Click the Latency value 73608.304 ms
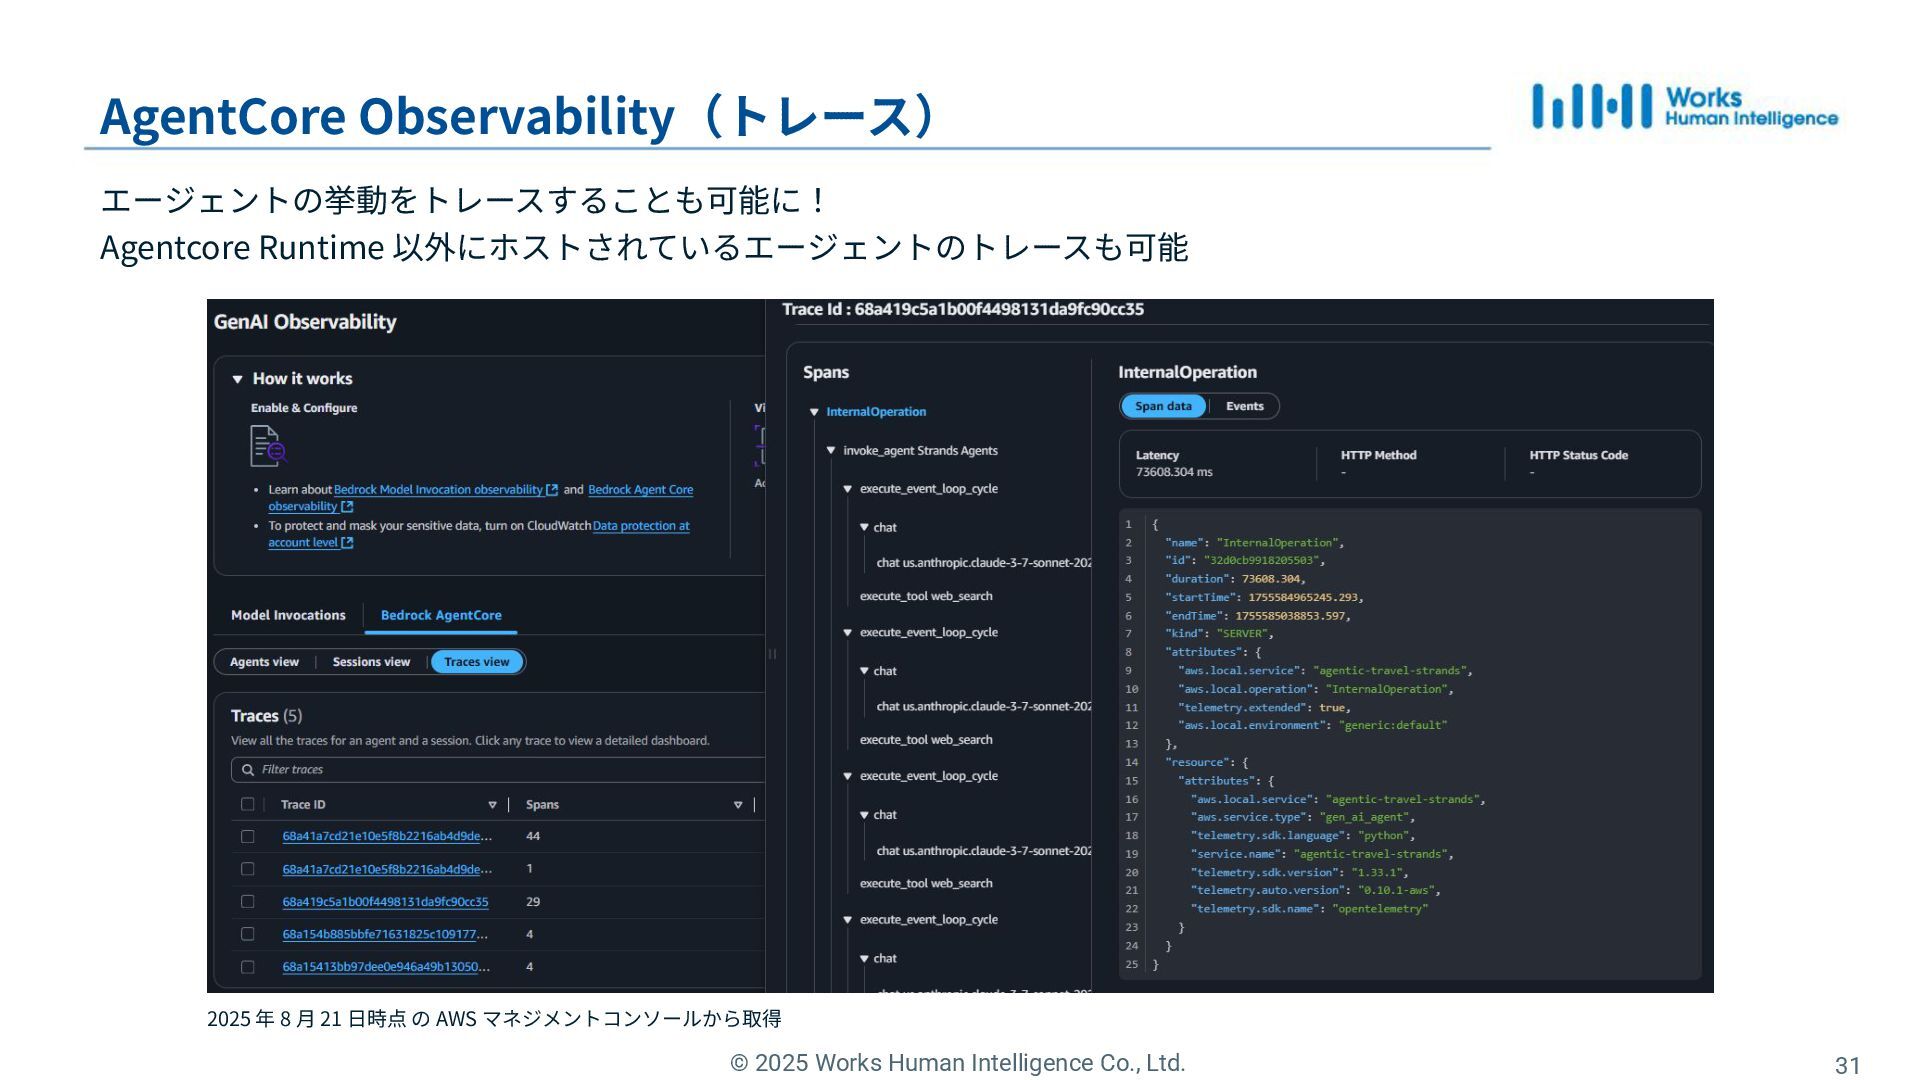 [x=1174, y=472]
